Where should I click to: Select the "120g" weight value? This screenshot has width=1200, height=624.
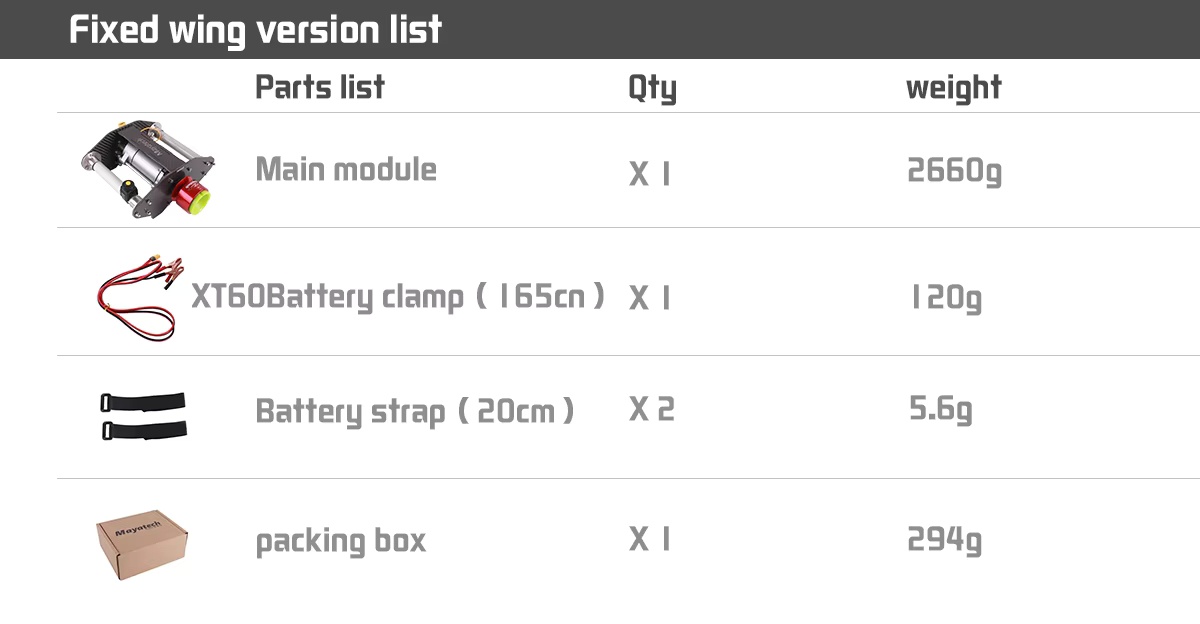pos(945,298)
